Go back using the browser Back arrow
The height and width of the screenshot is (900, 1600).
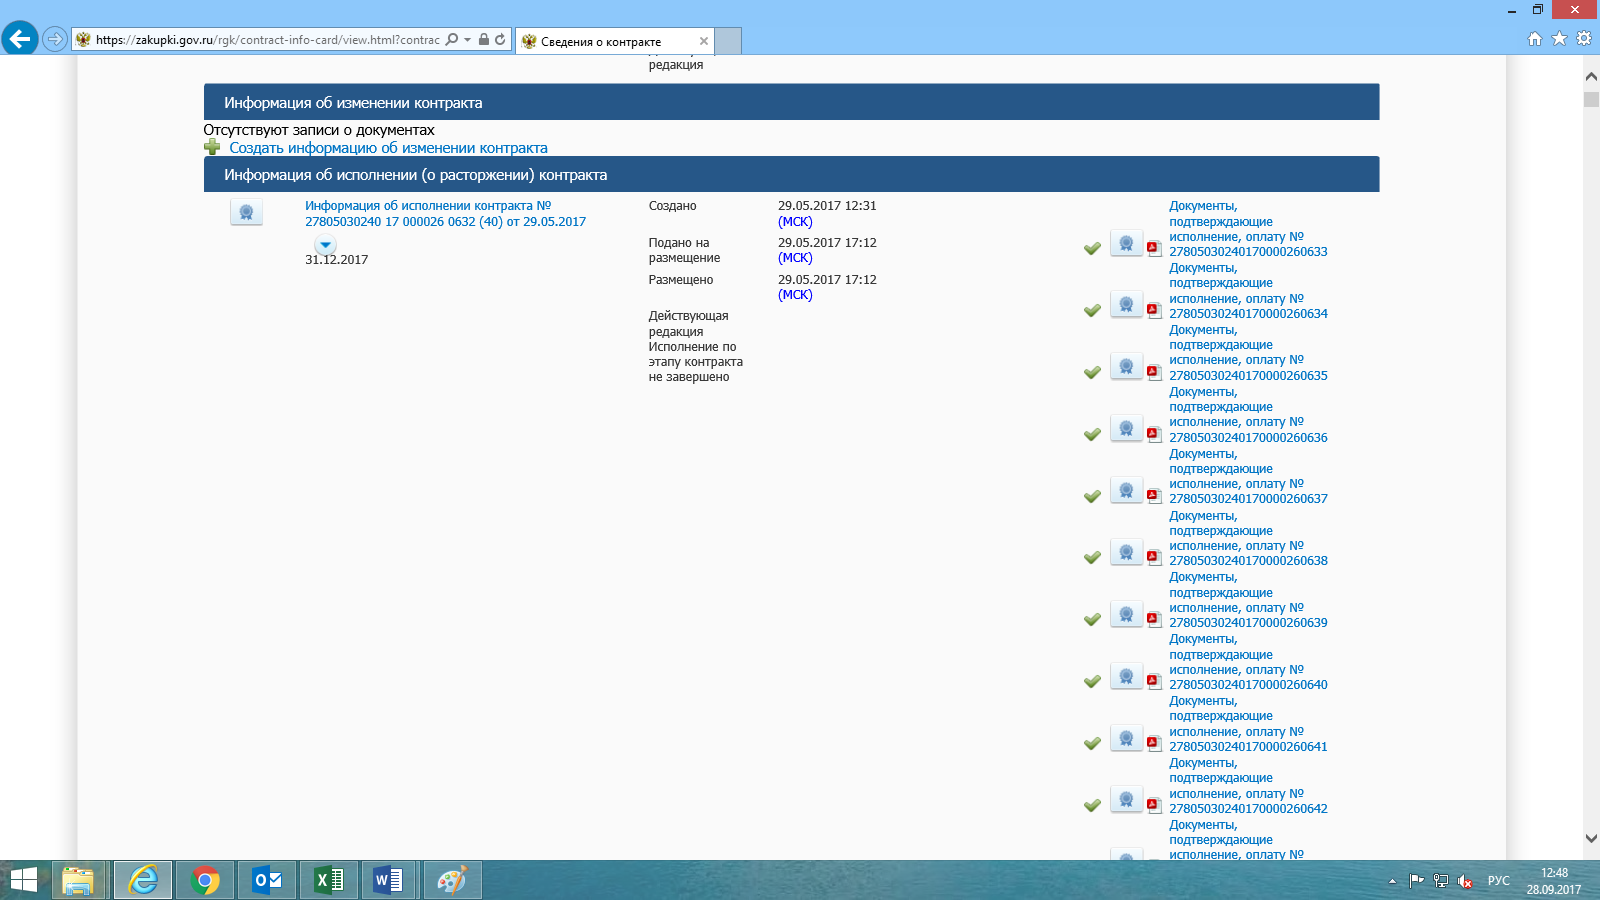[20, 39]
